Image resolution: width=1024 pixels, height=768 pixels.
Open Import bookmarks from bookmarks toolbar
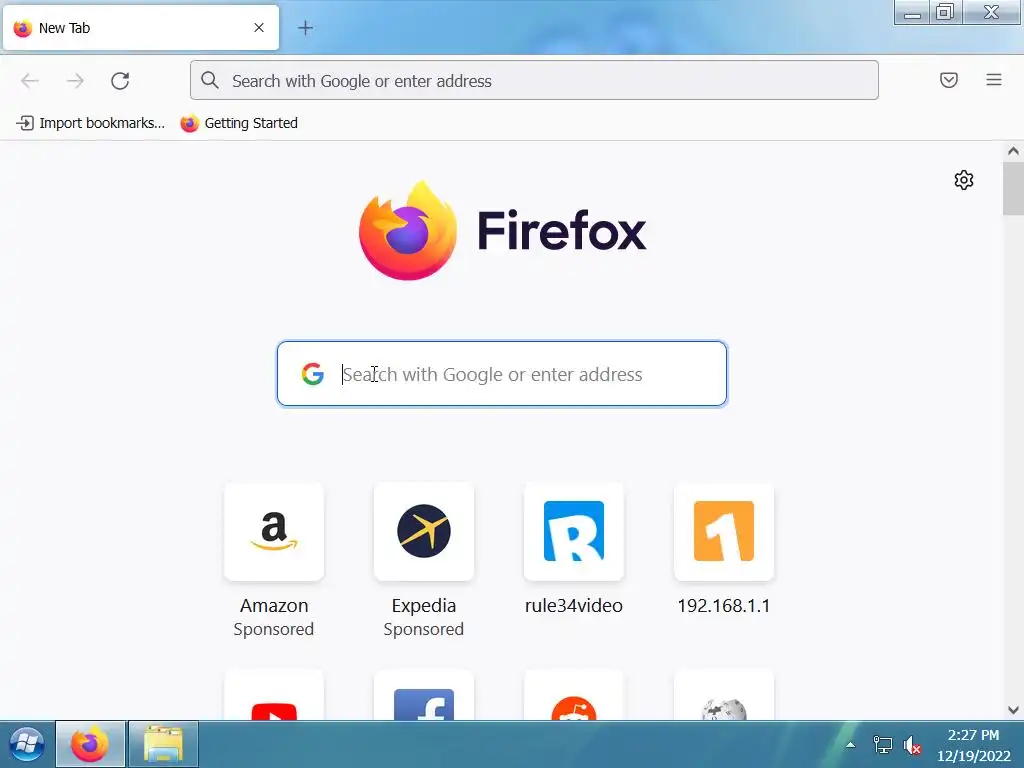[90, 123]
